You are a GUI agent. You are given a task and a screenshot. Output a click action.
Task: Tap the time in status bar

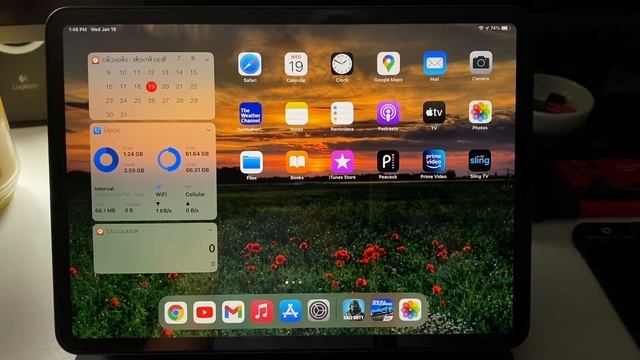[x=78, y=29]
